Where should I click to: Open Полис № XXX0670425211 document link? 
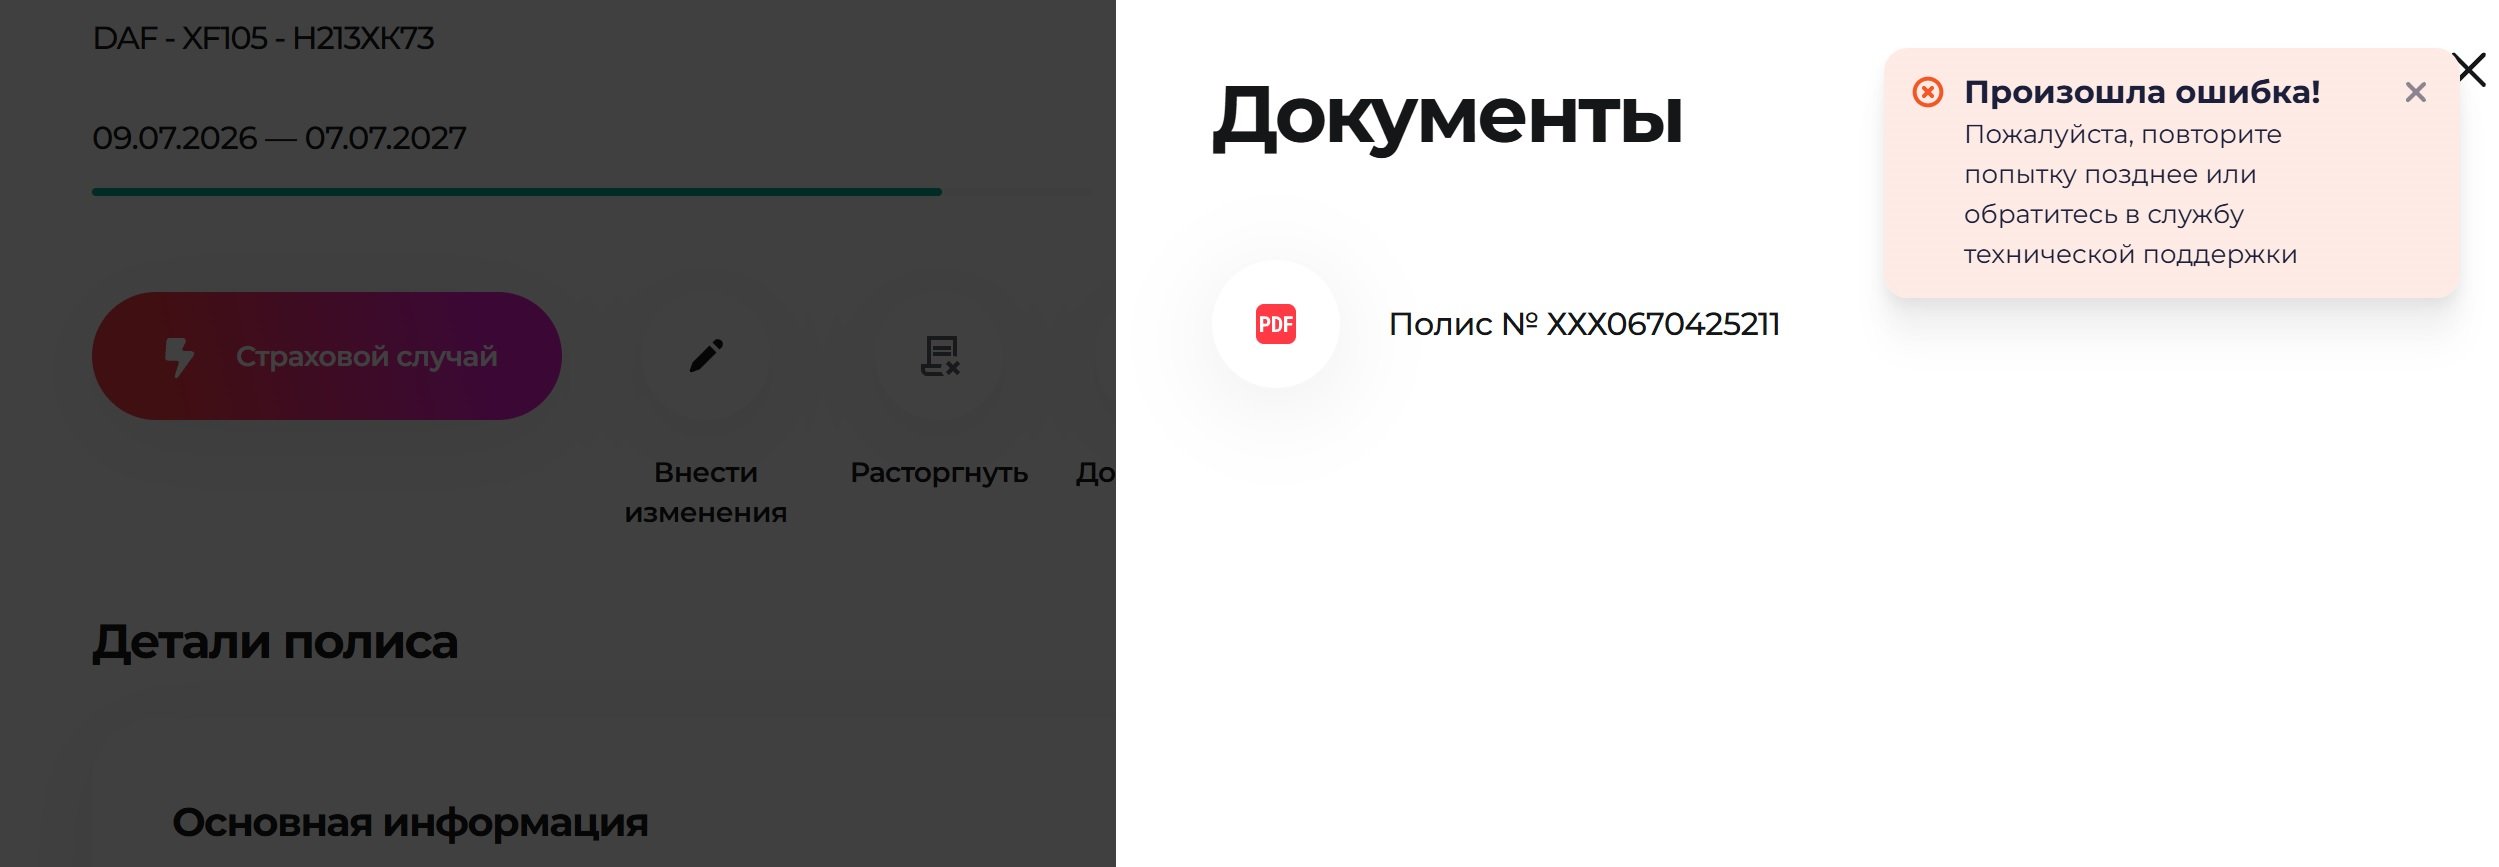[x=1584, y=324]
